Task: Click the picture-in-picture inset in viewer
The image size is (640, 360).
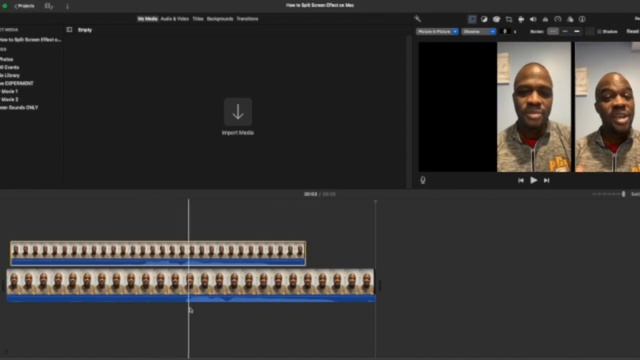Action: pyautogui.click(x=534, y=107)
